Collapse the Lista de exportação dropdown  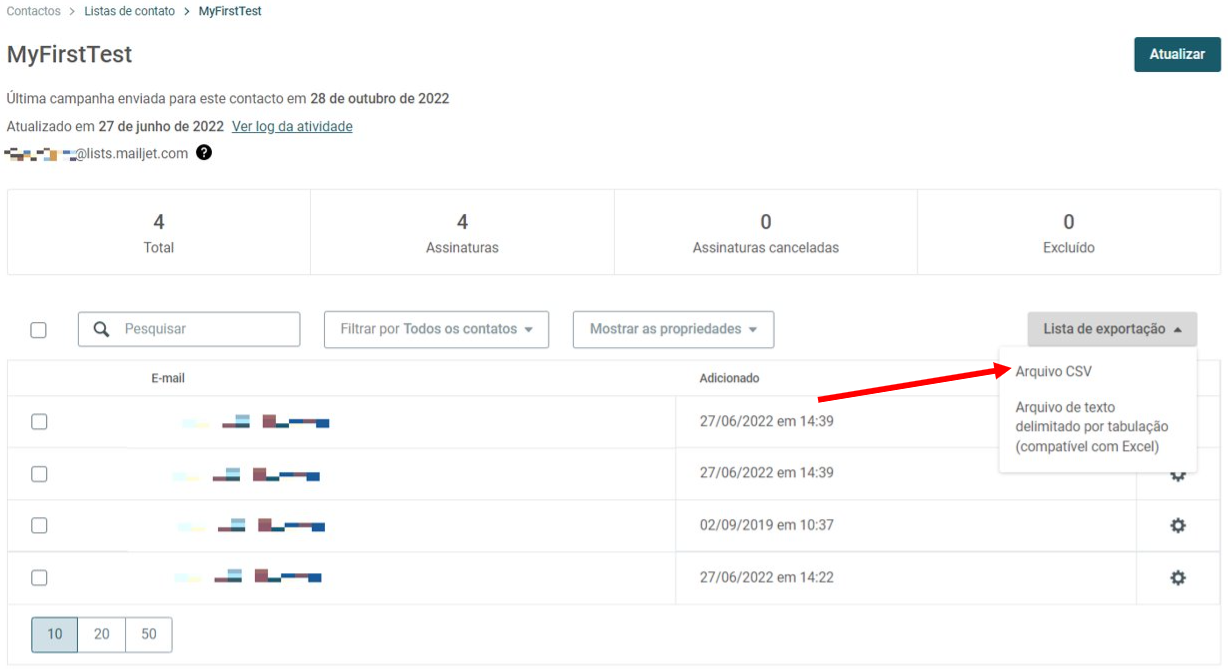1112,329
